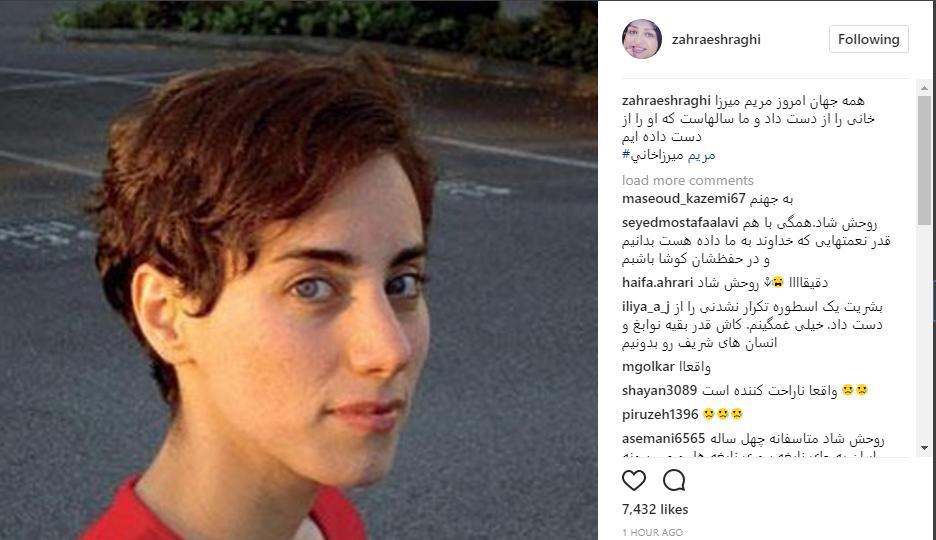Visit seyedmostafaalavi commenter profile

point(680,223)
